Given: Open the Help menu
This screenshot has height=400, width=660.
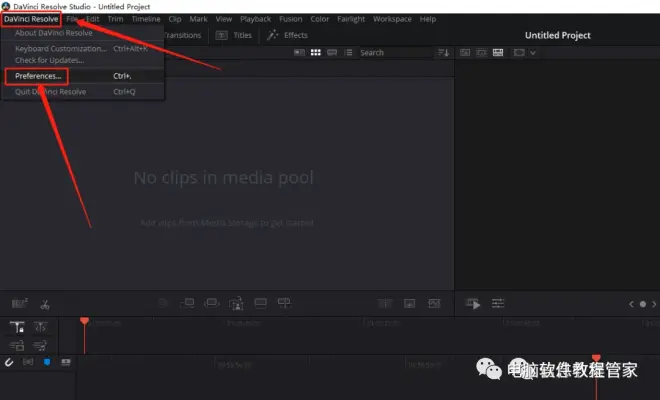Looking at the screenshot, I should click(x=428, y=19).
